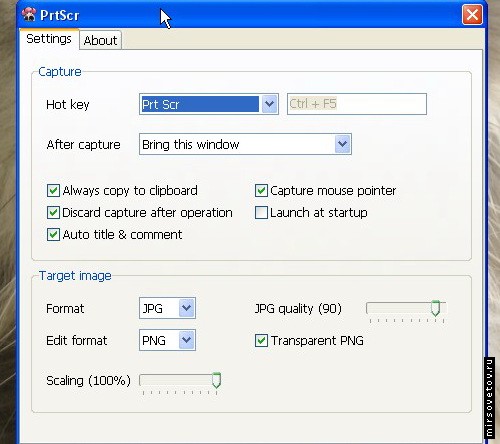Uncheck Capture mouse pointer option

[261, 191]
